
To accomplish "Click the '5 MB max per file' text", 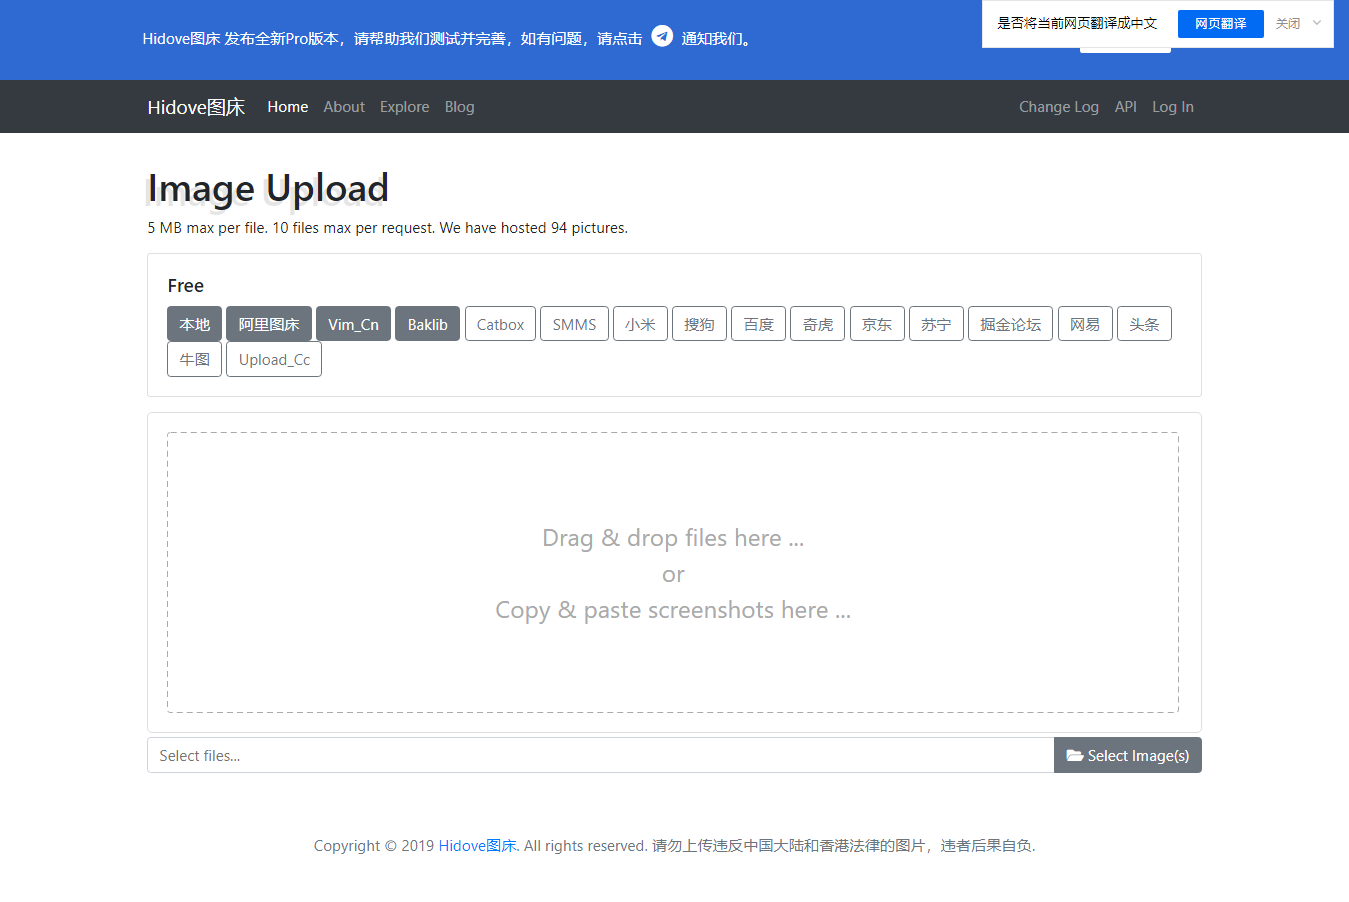I will click(207, 228).
